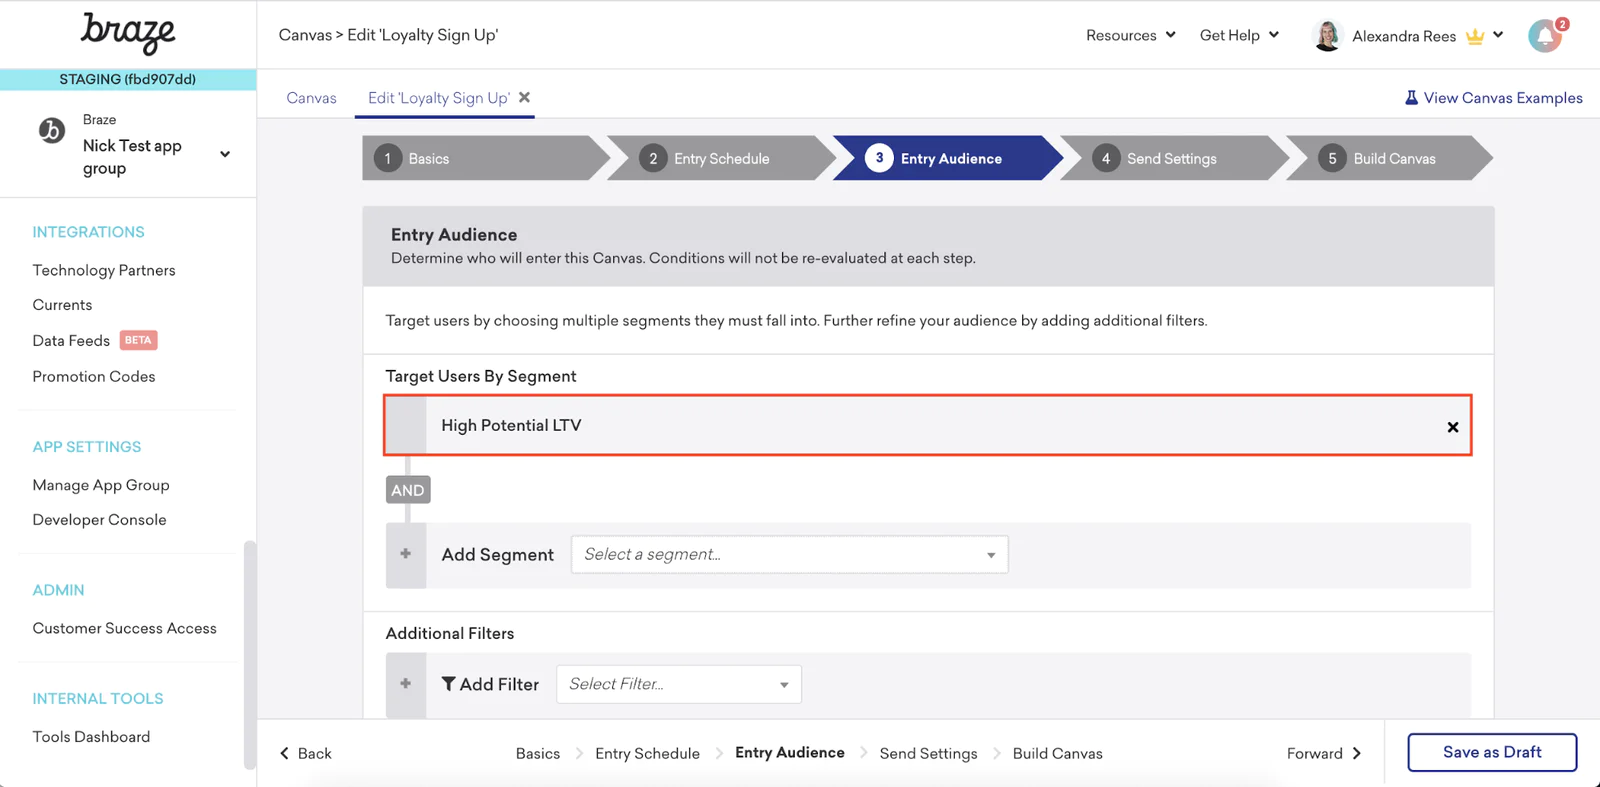This screenshot has width=1600, height=787.
Task: Click the INTERNAL TOOLS sidebar section heading
Action: 98,699
